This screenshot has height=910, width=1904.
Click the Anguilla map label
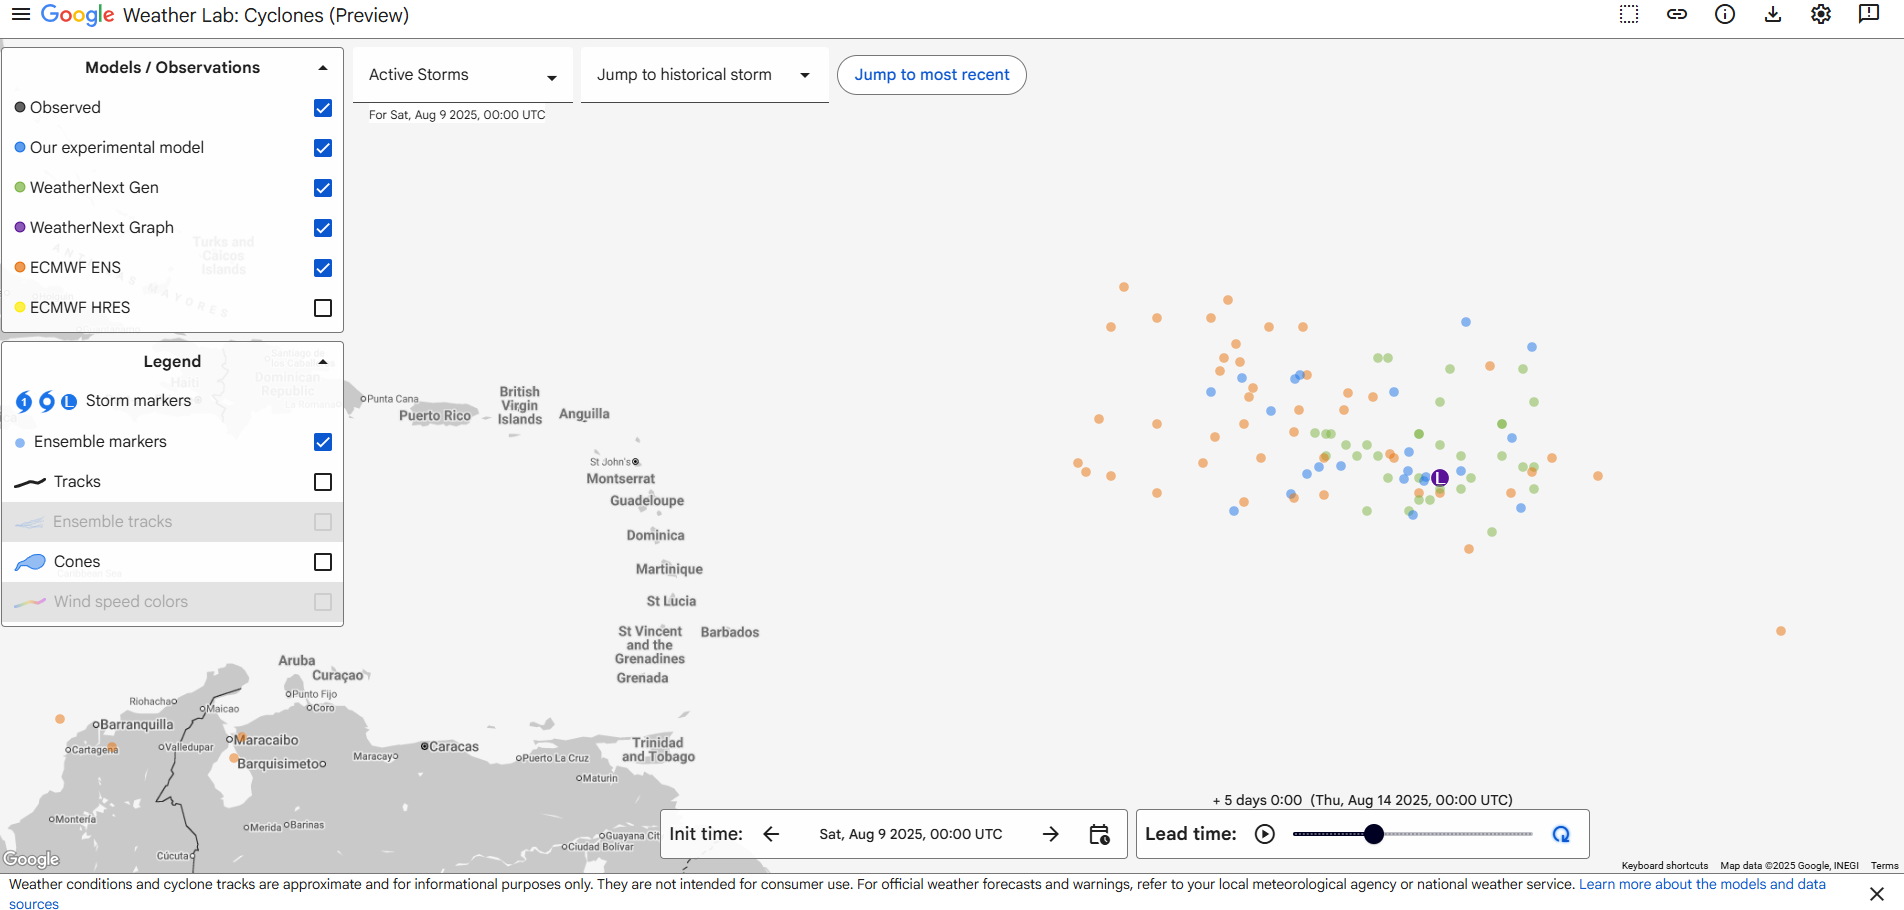click(x=584, y=414)
